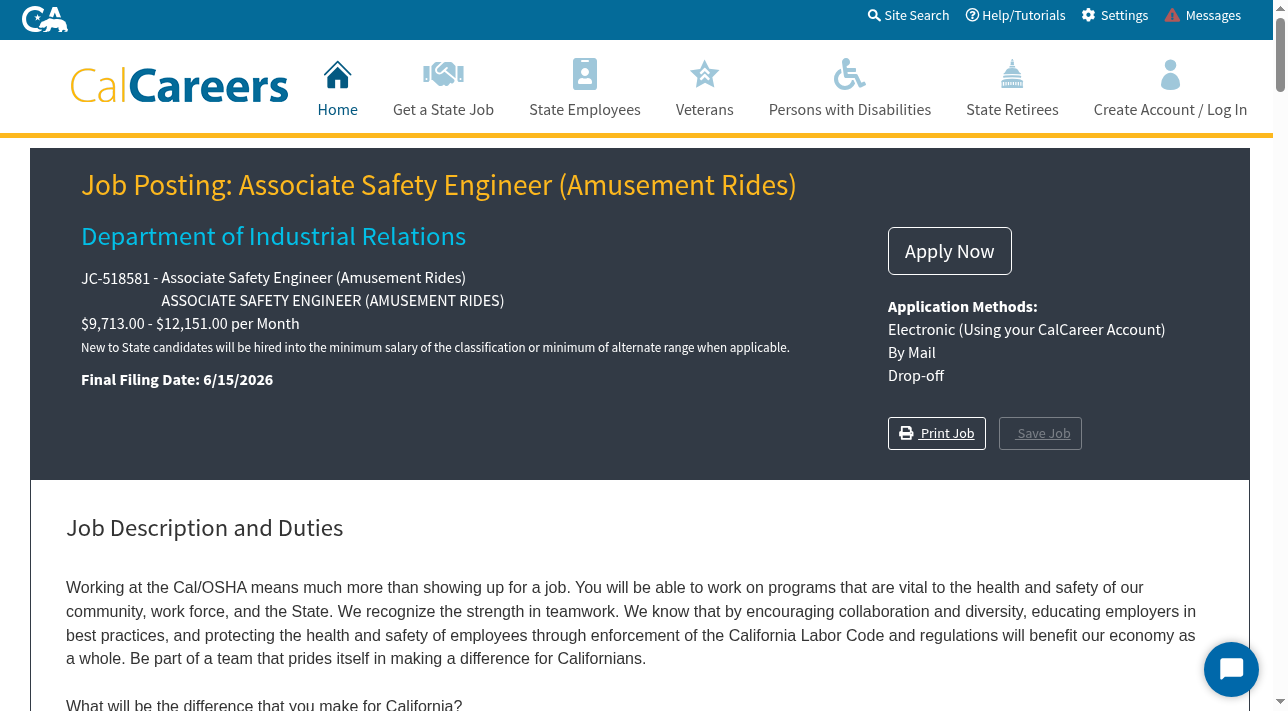Select State Employees menu item
The image size is (1288, 711).
coord(585,110)
